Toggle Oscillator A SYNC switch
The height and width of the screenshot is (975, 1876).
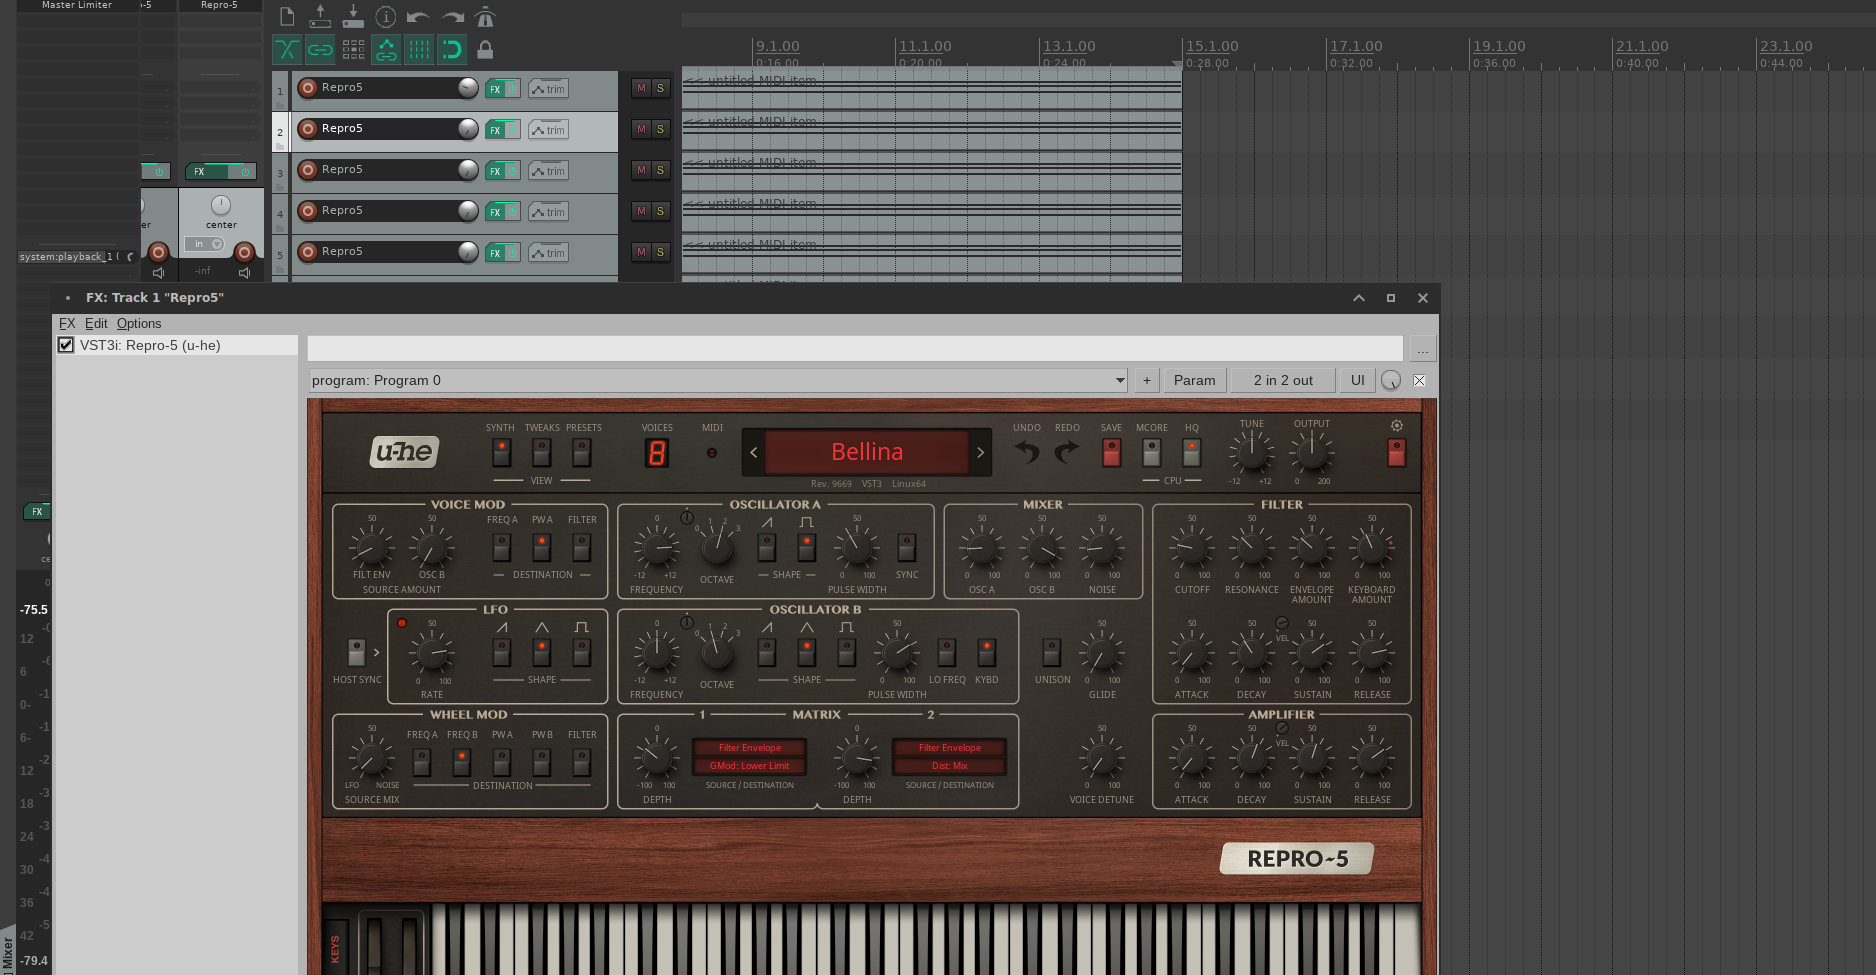(x=906, y=547)
